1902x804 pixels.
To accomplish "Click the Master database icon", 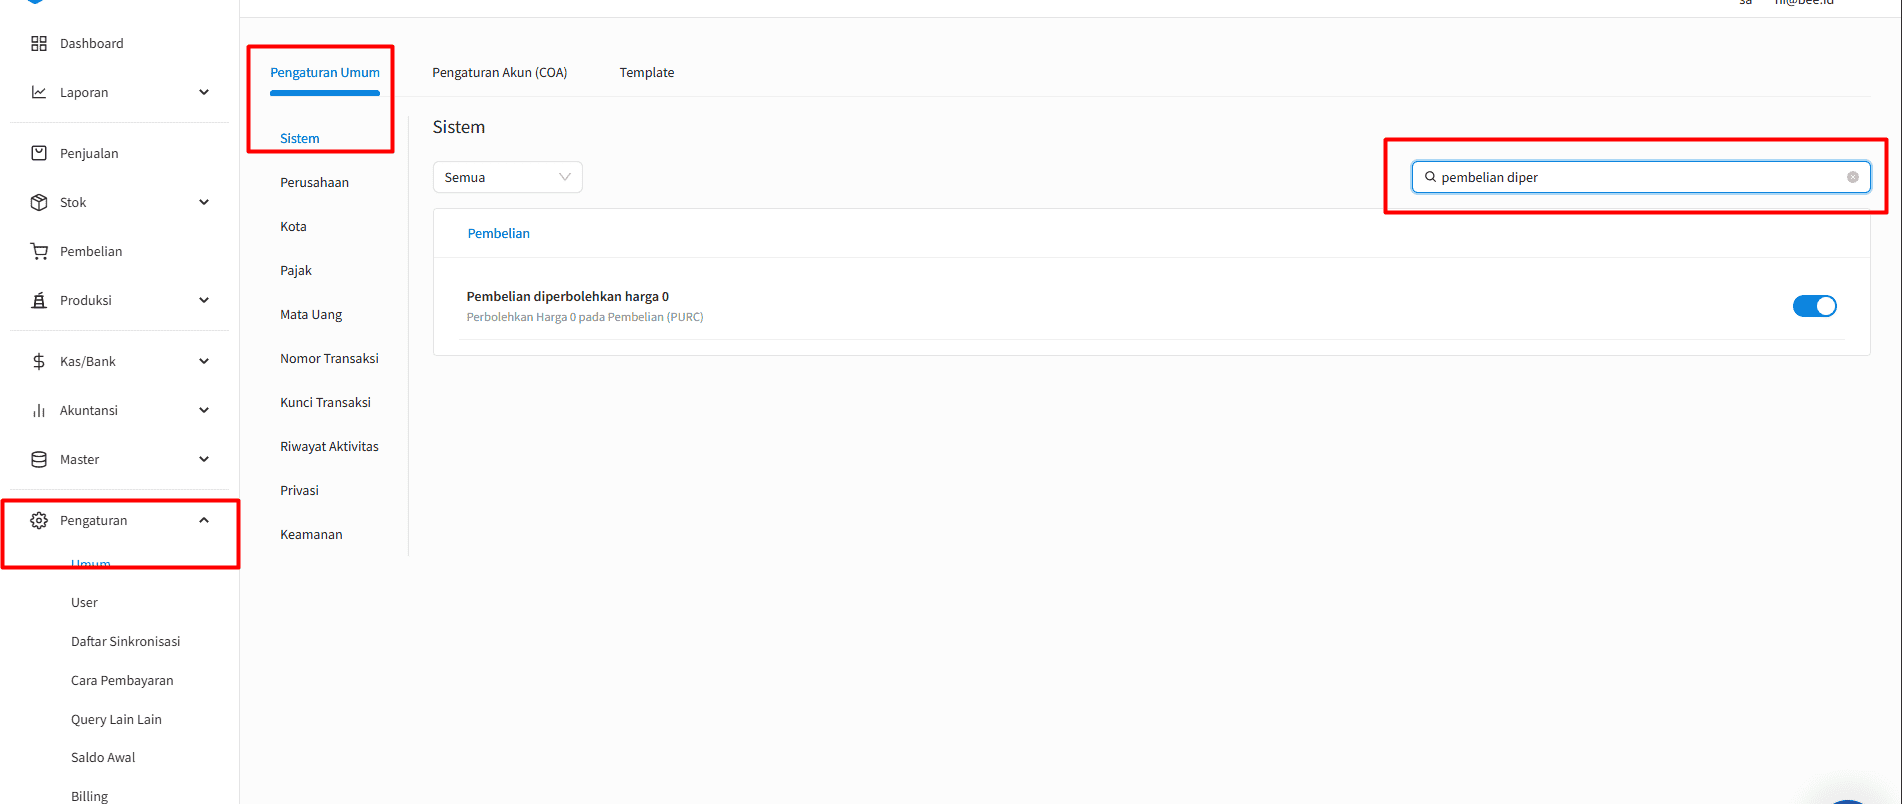I will (39, 459).
